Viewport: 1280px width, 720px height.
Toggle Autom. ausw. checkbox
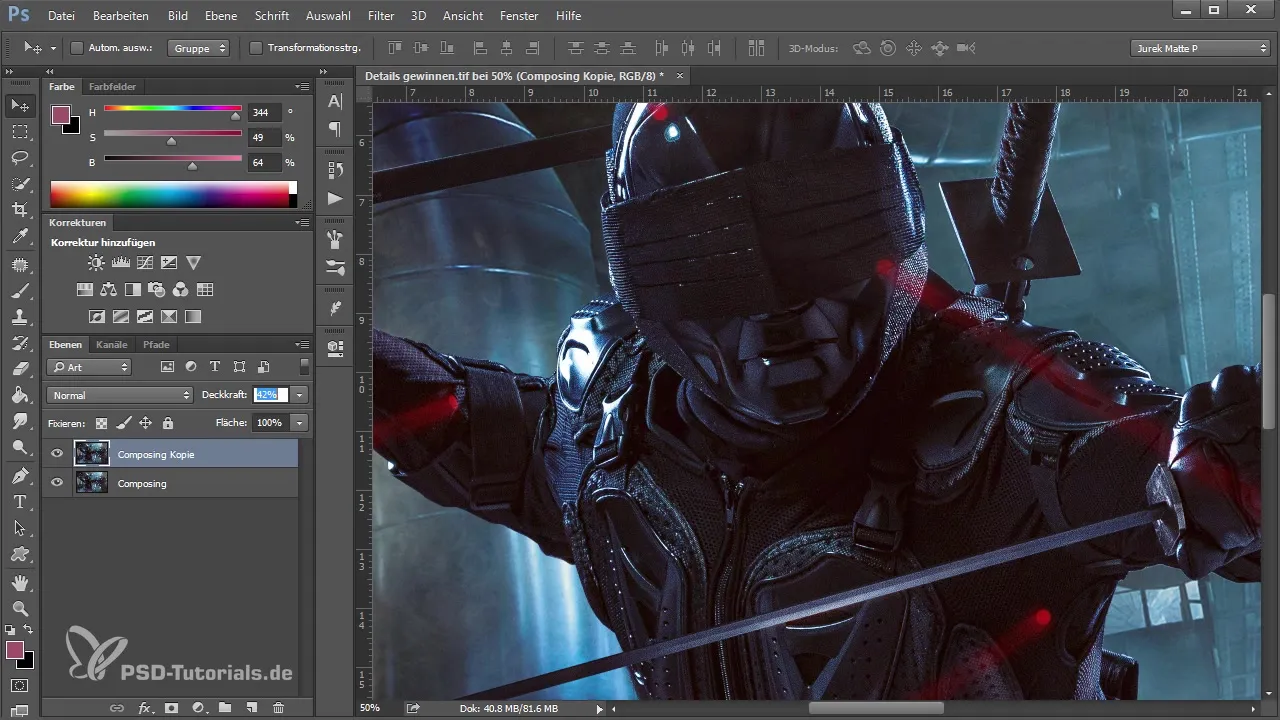tap(77, 48)
